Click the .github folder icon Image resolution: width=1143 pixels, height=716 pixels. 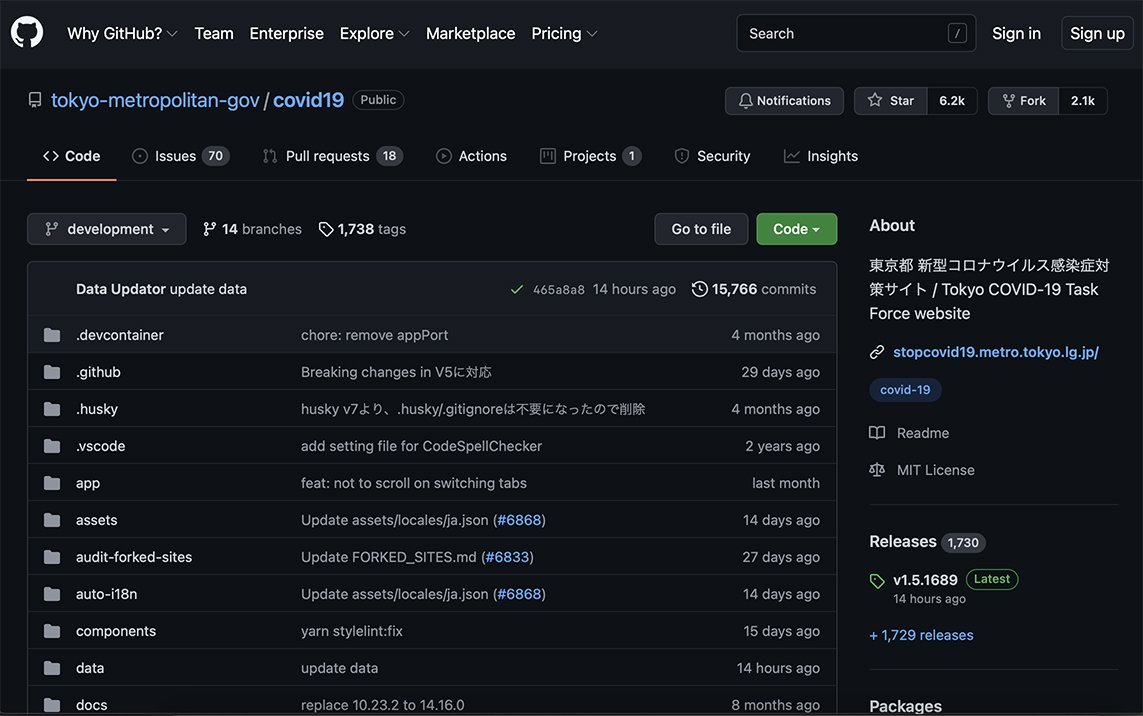coord(52,372)
